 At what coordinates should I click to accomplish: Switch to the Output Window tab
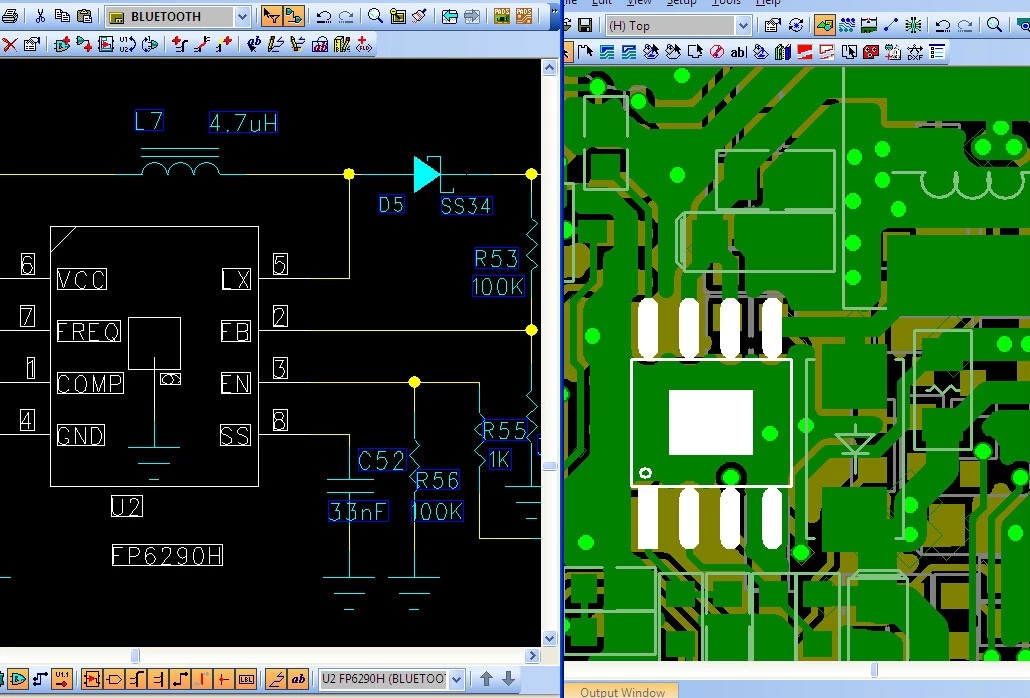[x=622, y=692]
